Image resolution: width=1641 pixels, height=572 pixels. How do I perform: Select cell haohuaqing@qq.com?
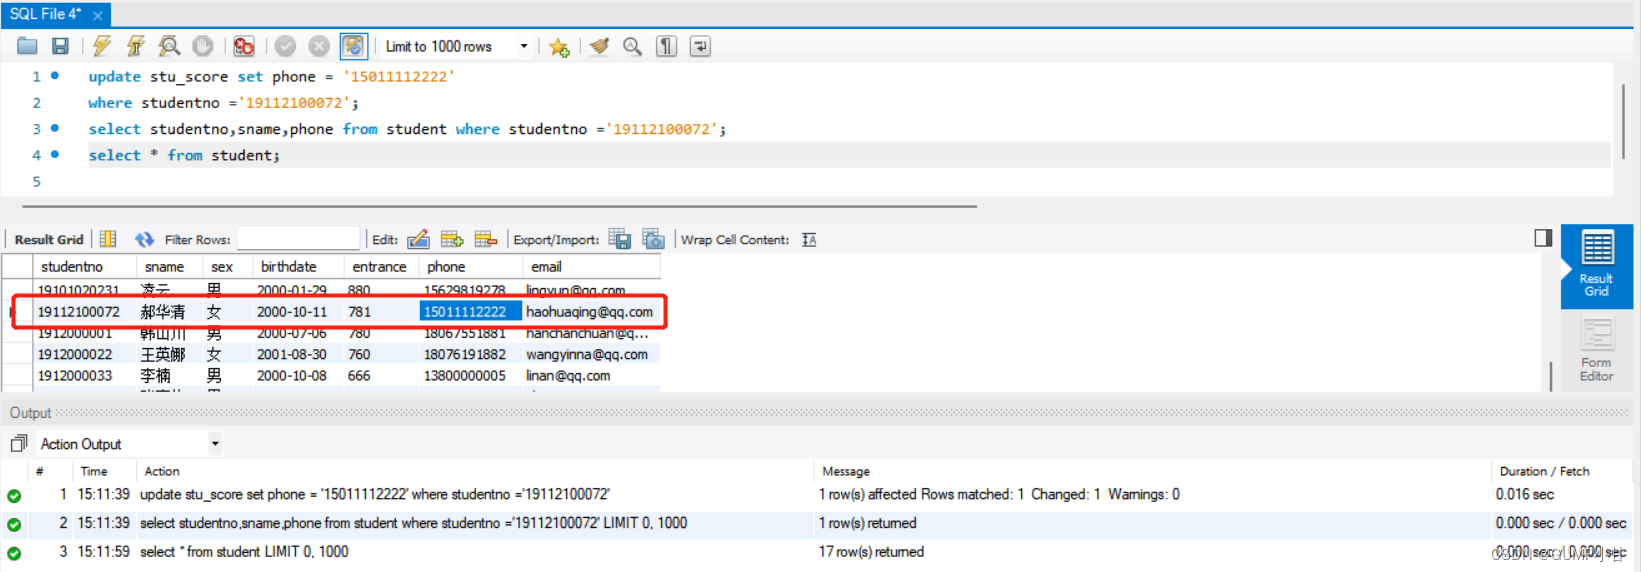[x=591, y=312]
